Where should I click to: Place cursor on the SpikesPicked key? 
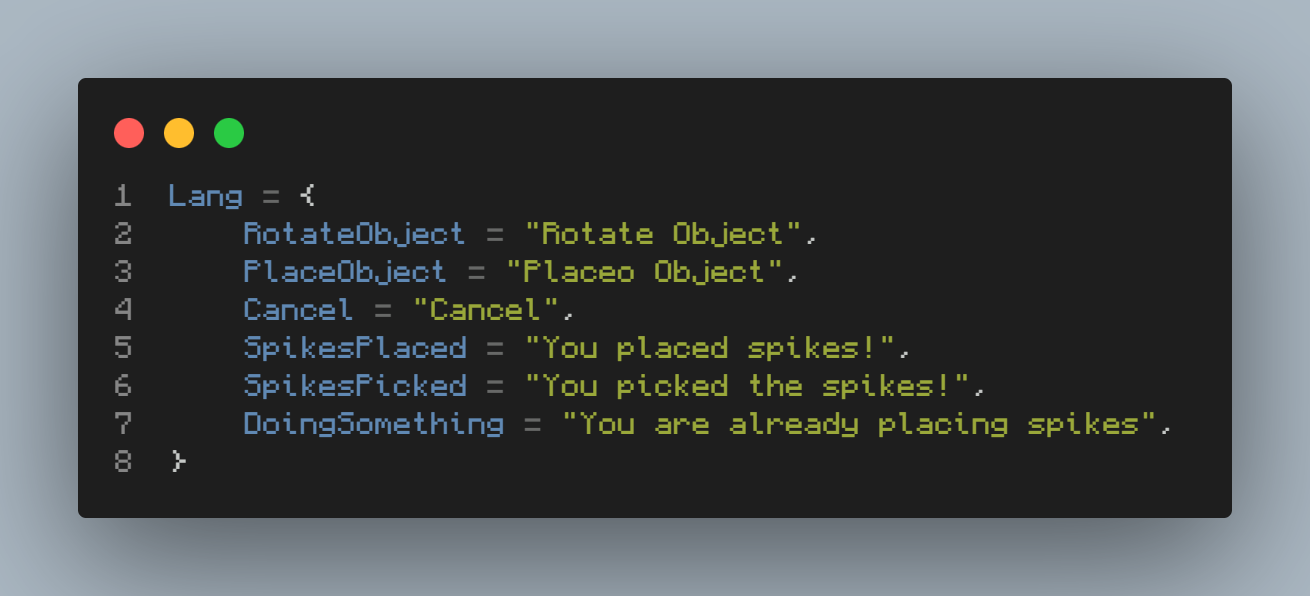pyautogui.click(x=354, y=385)
